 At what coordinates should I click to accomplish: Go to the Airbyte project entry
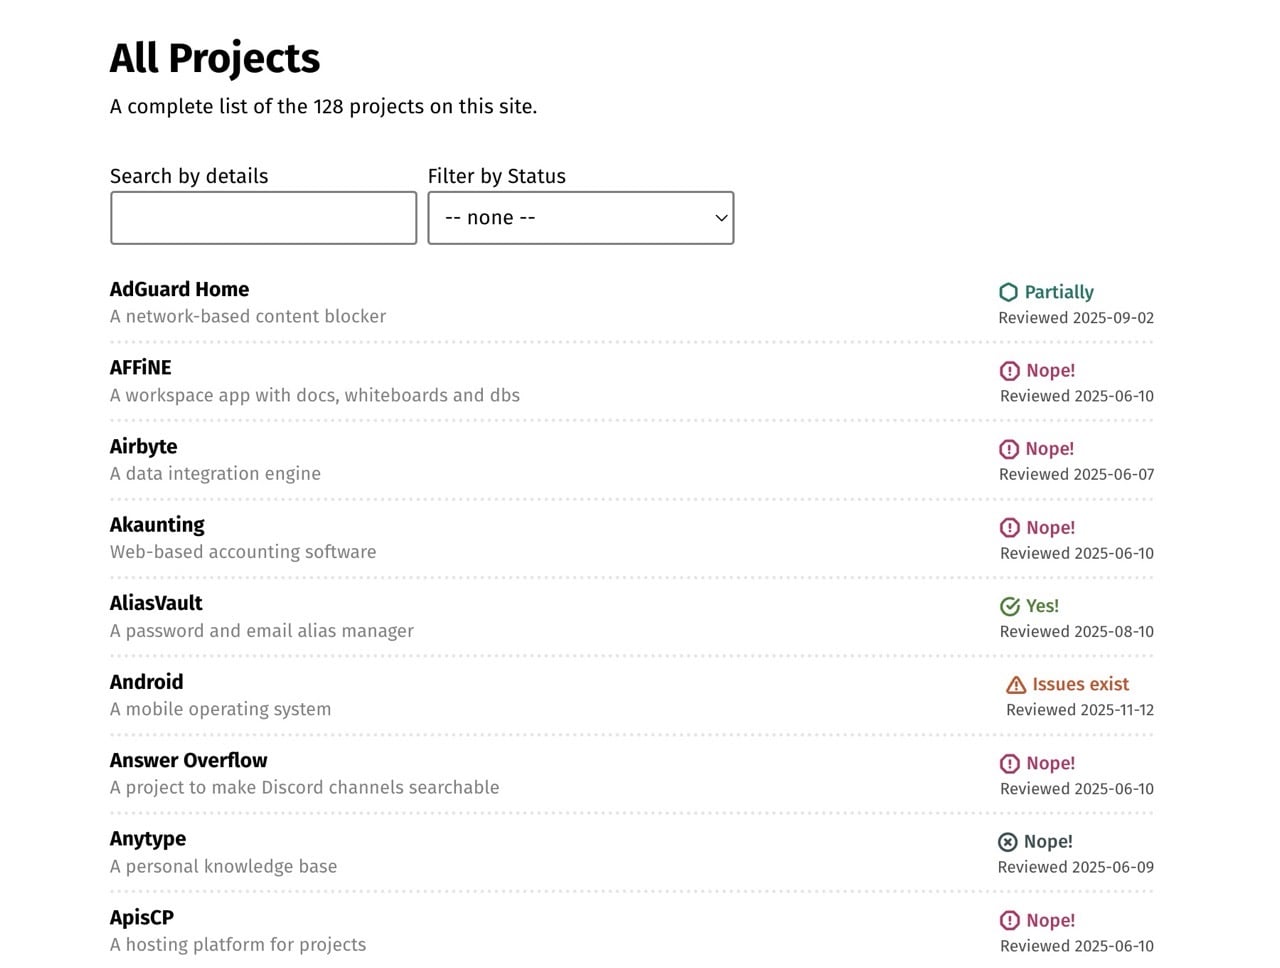143,446
